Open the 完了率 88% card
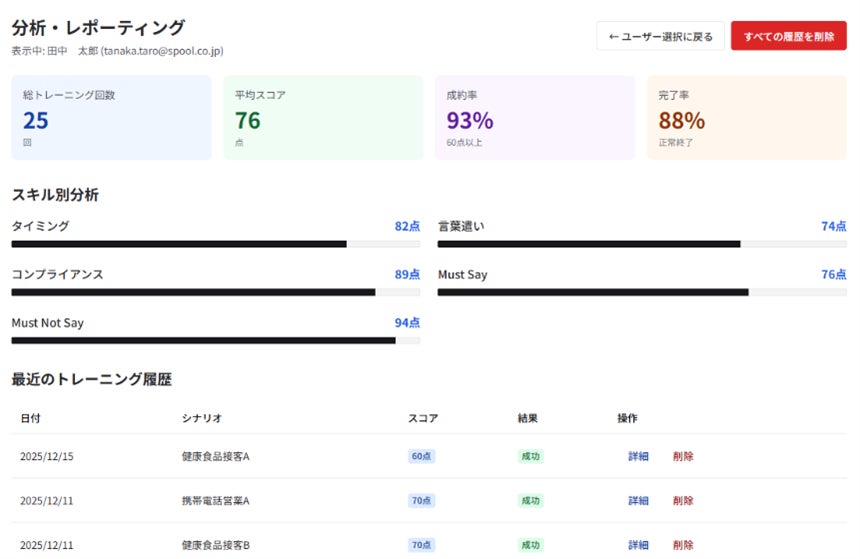The image size is (860, 559). point(746,118)
